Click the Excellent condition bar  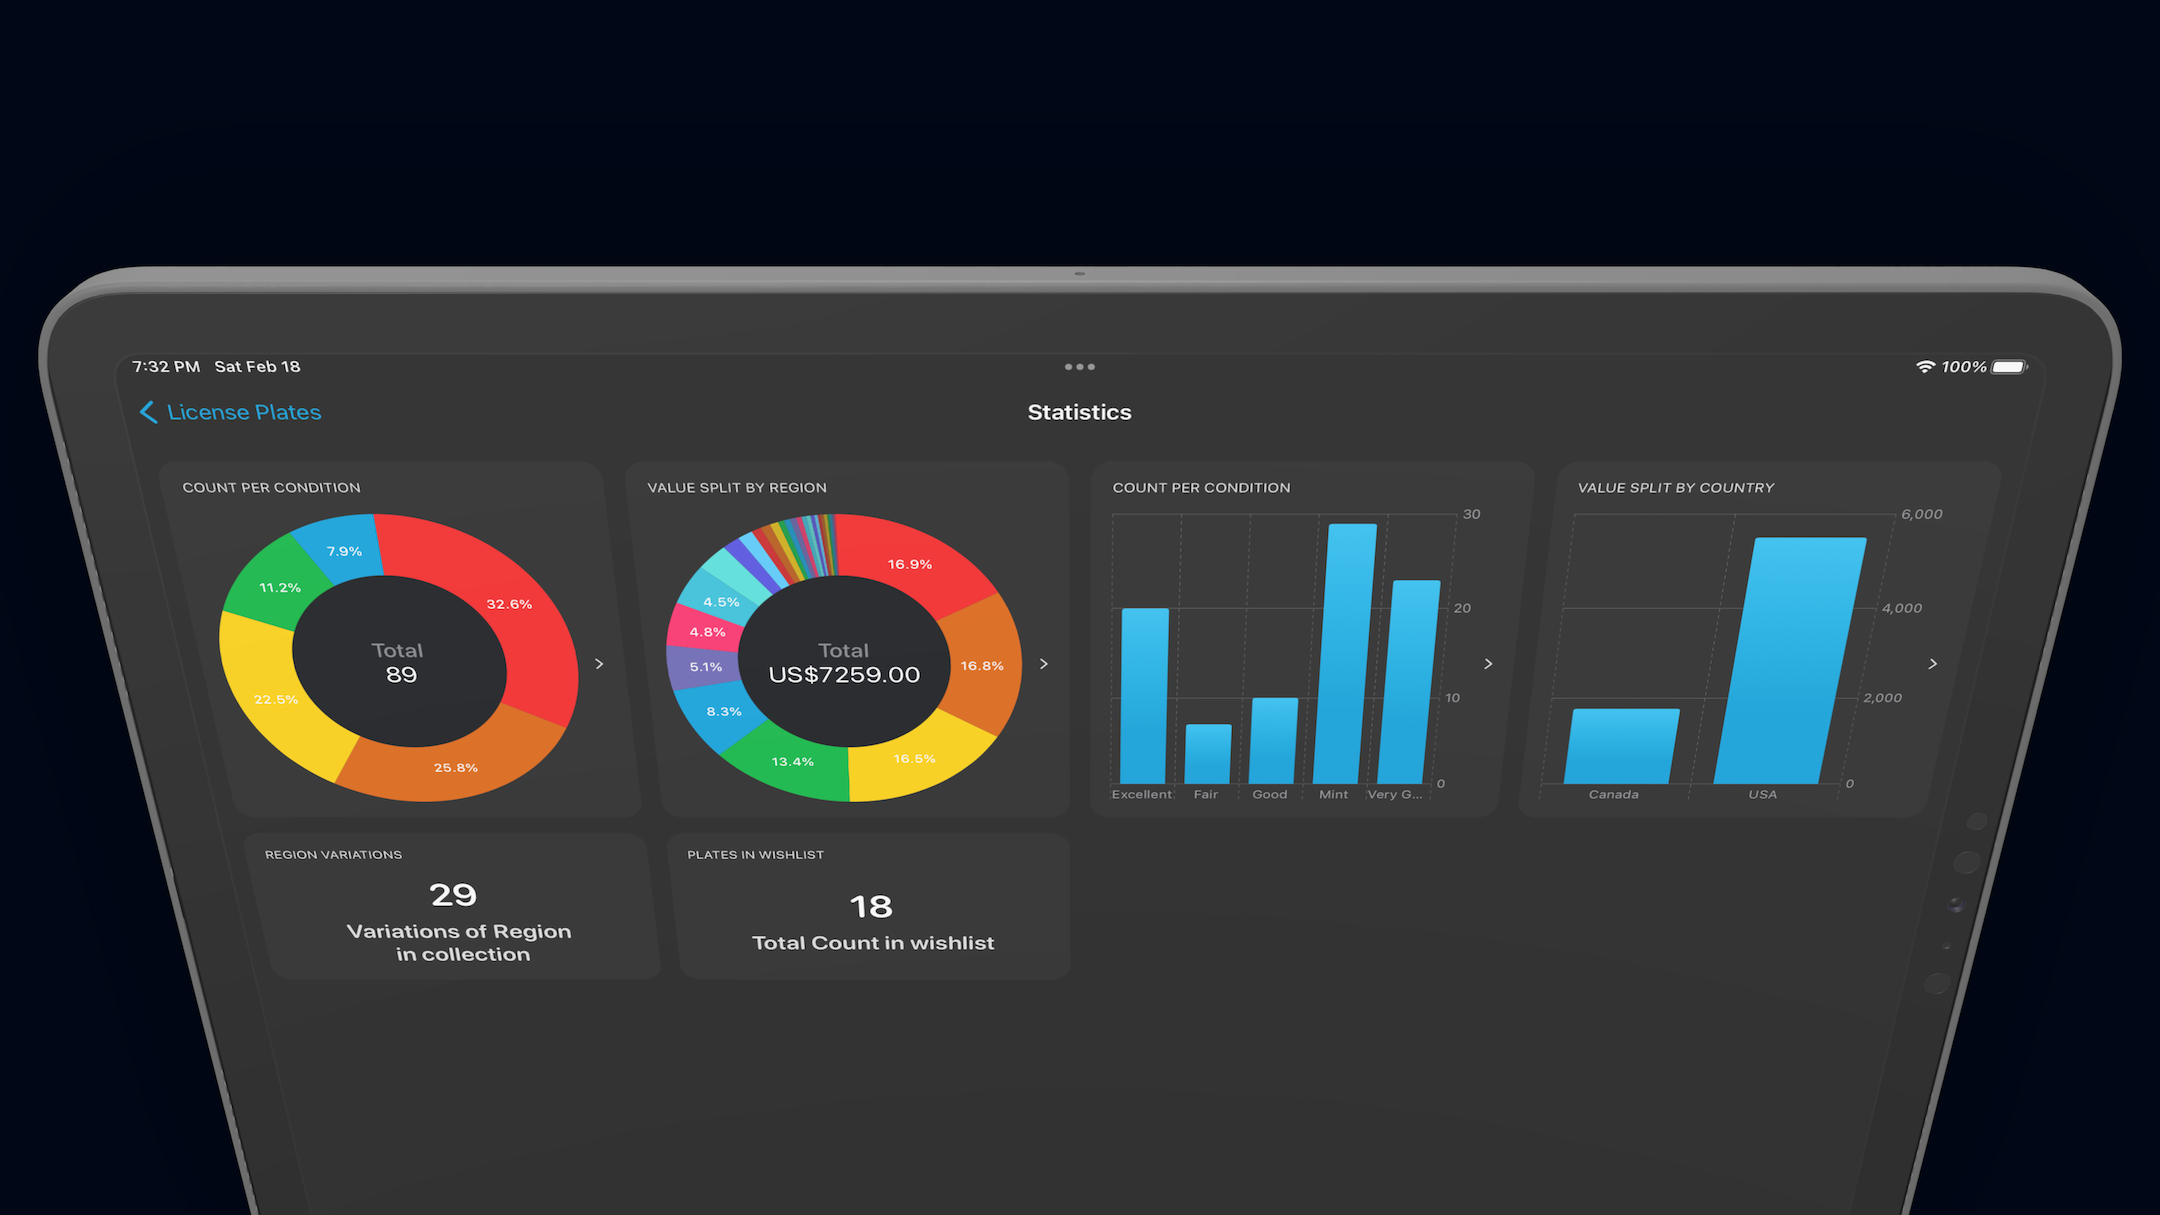[1144, 695]
